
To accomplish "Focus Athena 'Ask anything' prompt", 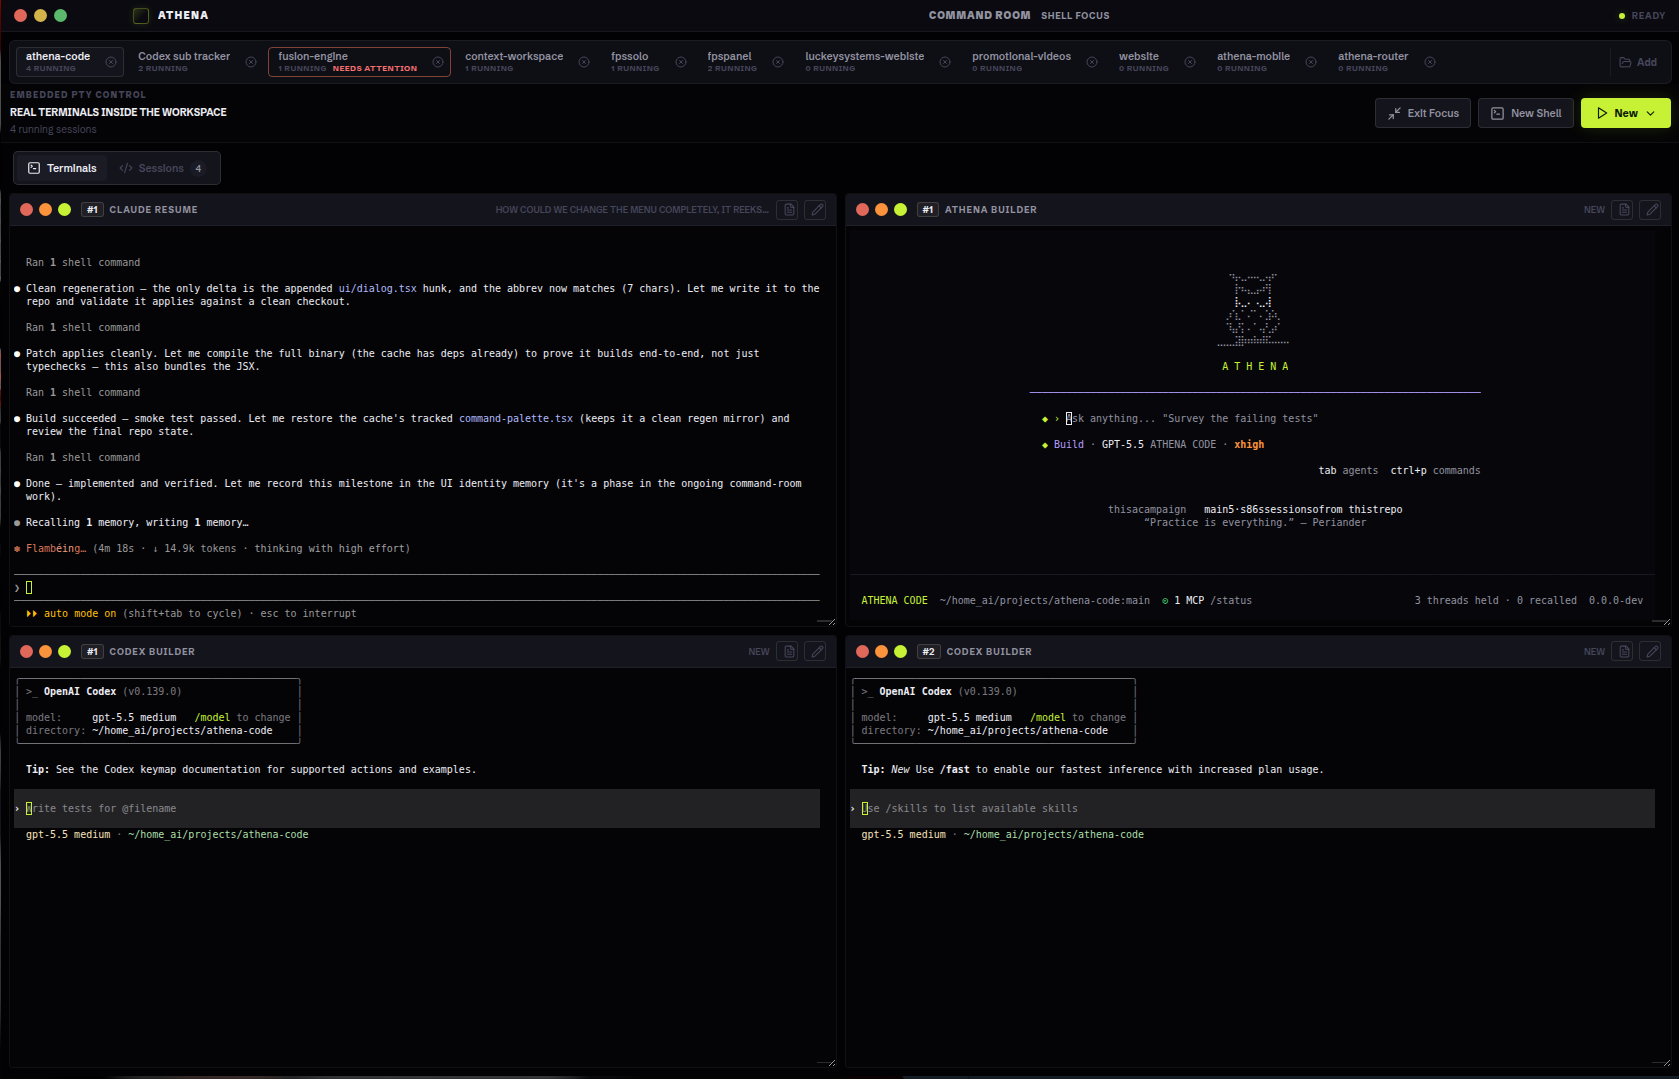I will 1192,419.
